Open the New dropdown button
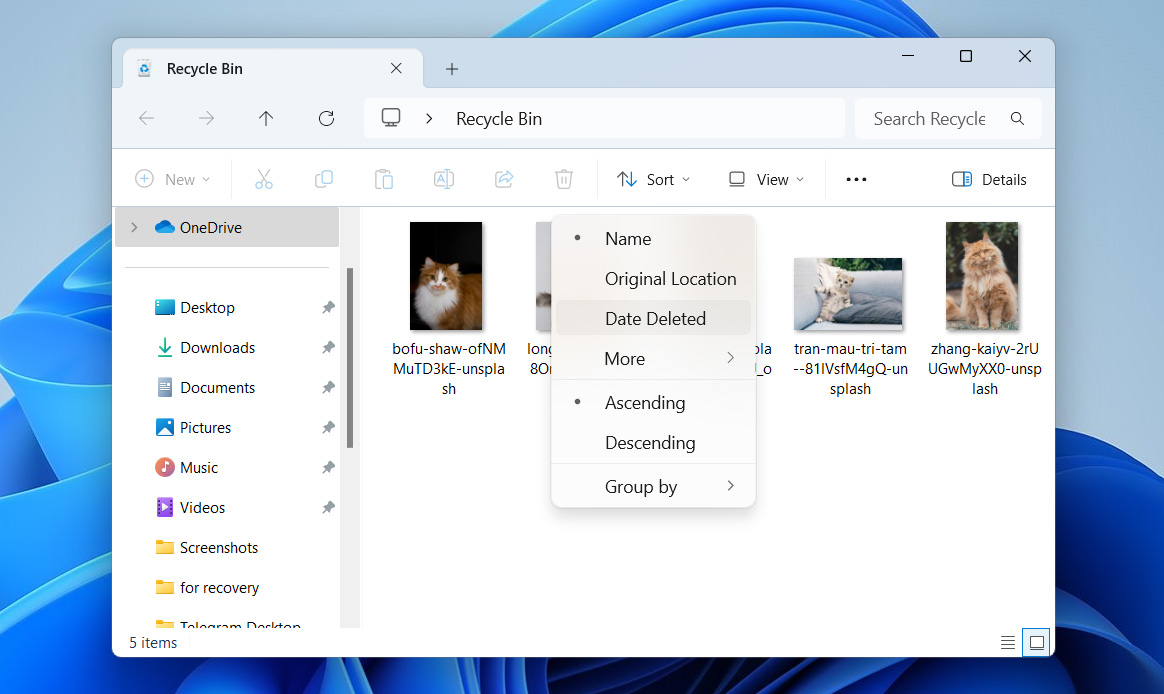 (x=172, y=179)
